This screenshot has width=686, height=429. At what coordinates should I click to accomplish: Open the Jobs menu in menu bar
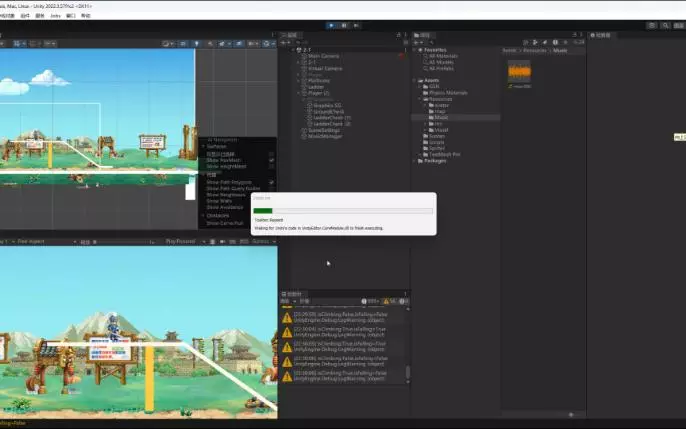point(56,16)
